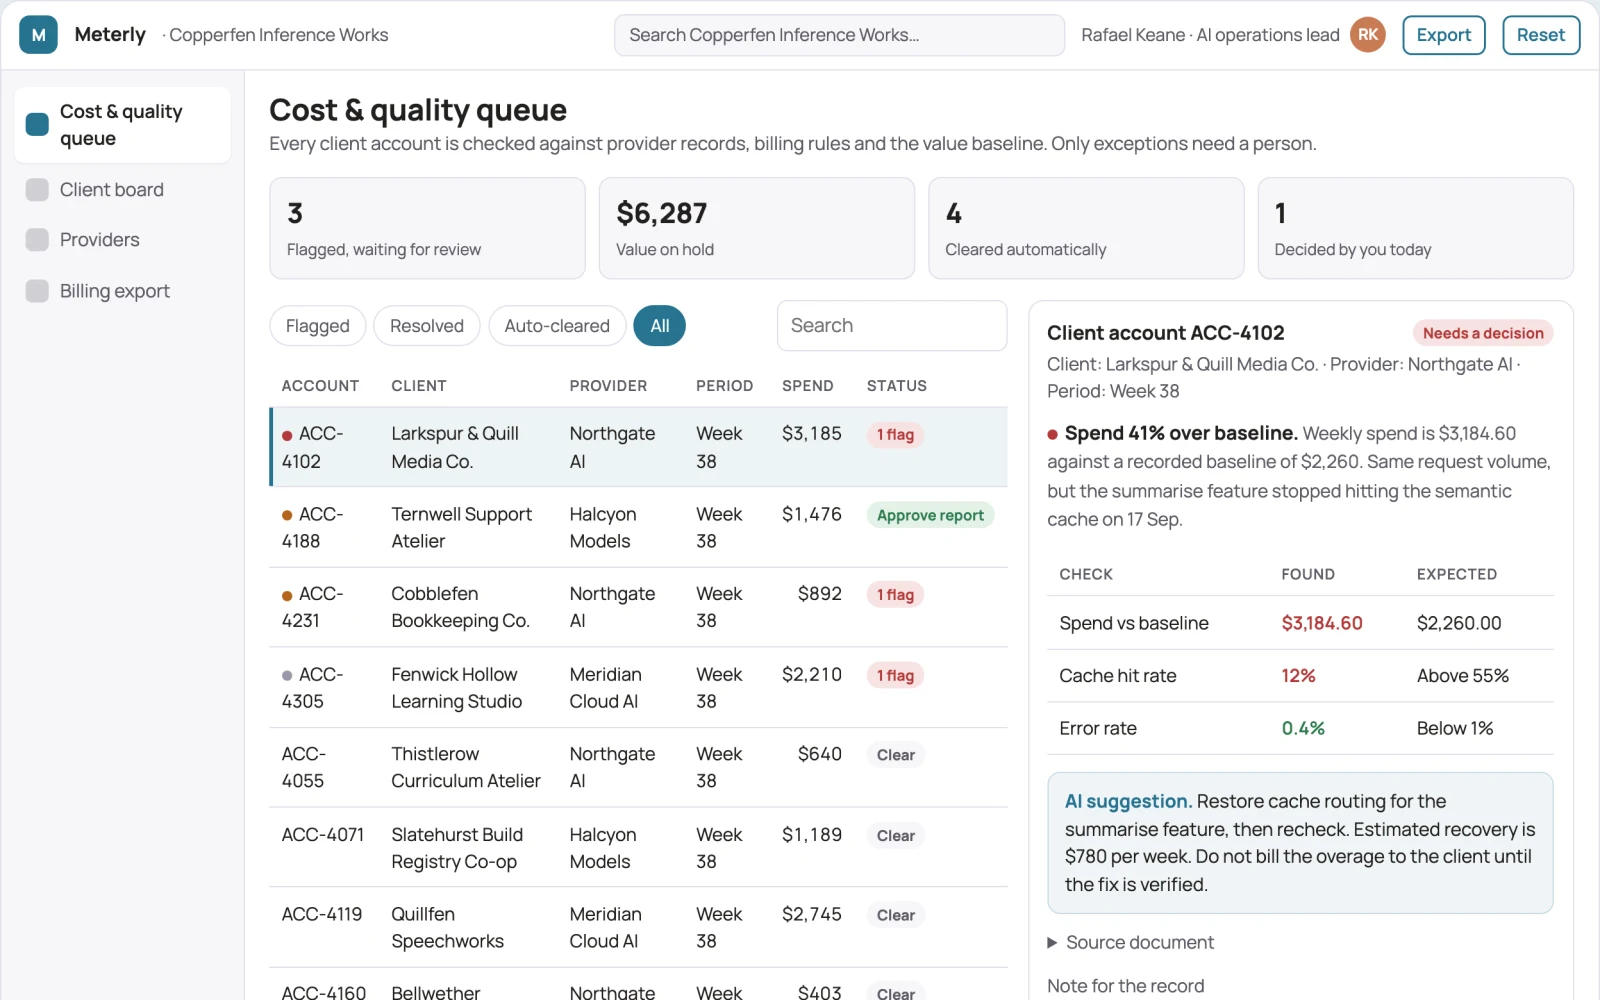
Task: Click the Spend vs baseline $3,184.60 value
Action: click(1321, 623)
